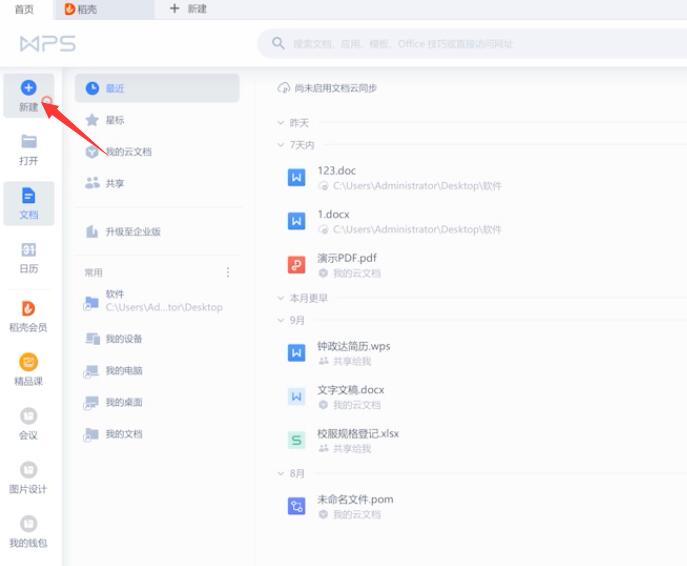Click the 我的云文档 cube icon
Viewport: 687px width, 566px height.
pyautogui.click(x=92, y=152)
